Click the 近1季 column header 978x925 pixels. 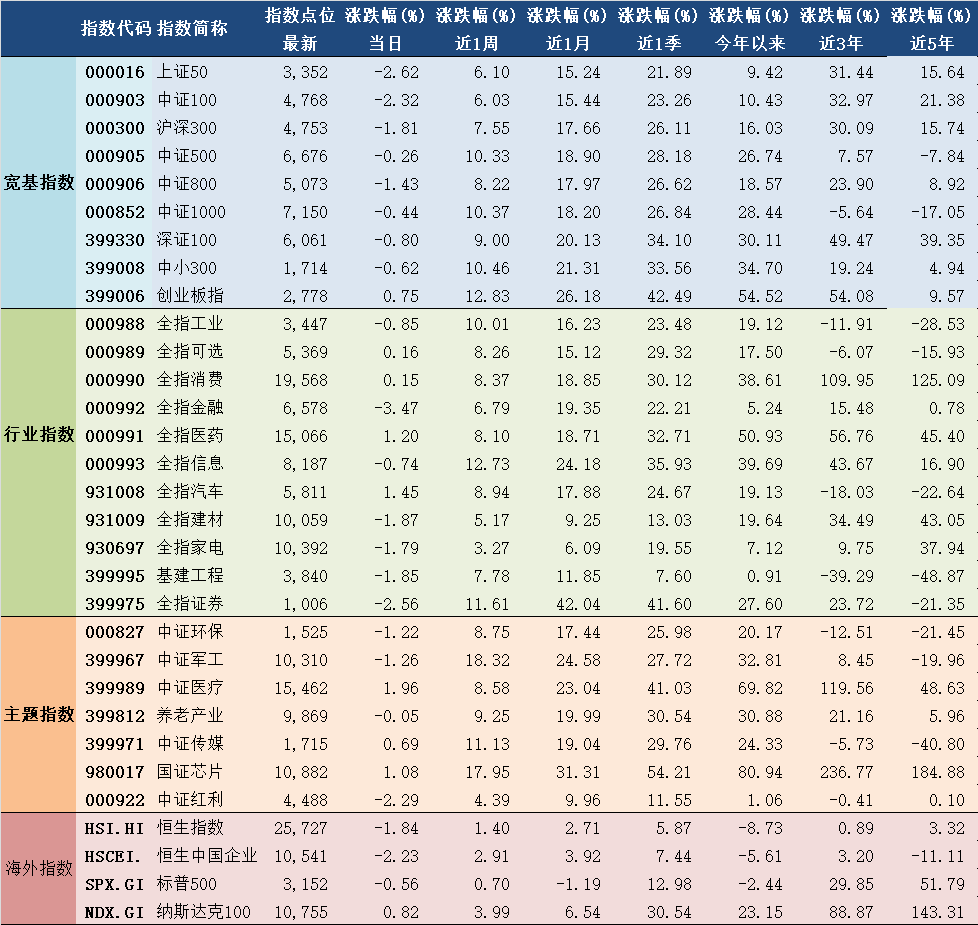(659, 44)
